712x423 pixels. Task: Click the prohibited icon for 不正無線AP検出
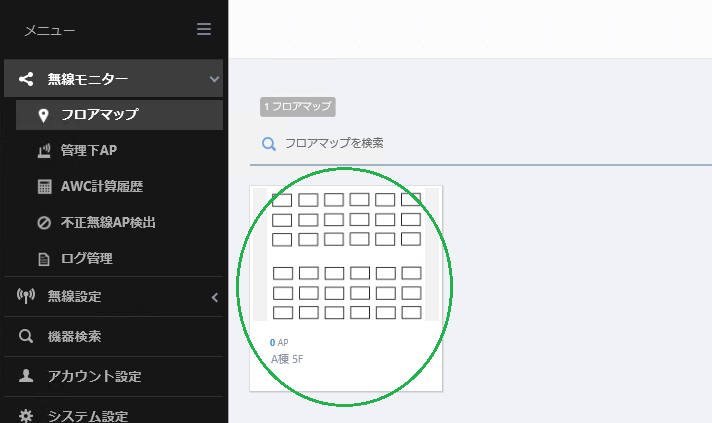44,222
